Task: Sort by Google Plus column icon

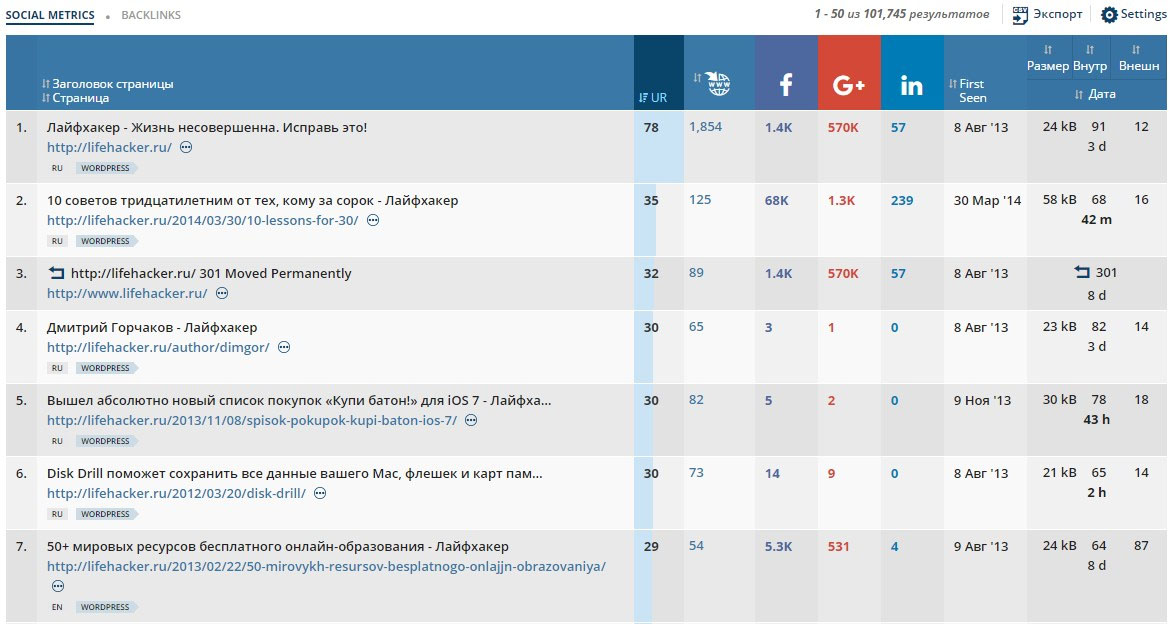Action: coord(849,85)
